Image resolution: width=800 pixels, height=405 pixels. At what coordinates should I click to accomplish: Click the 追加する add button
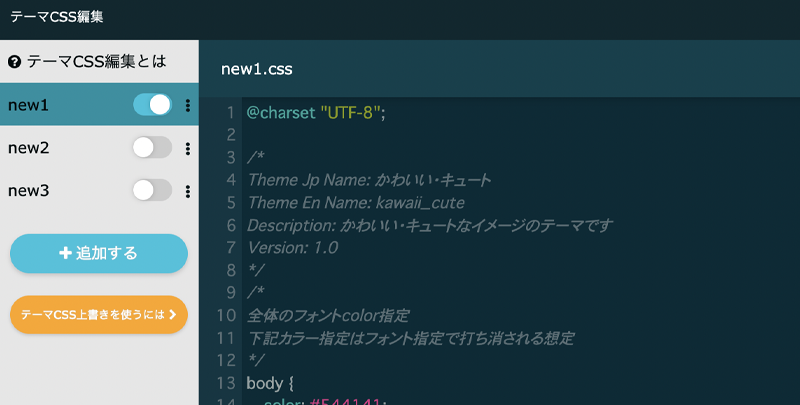click(x=99, y=253)
